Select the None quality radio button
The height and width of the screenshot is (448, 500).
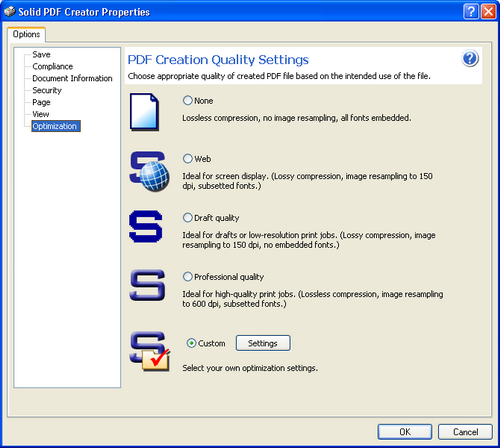tap(188, 100)
